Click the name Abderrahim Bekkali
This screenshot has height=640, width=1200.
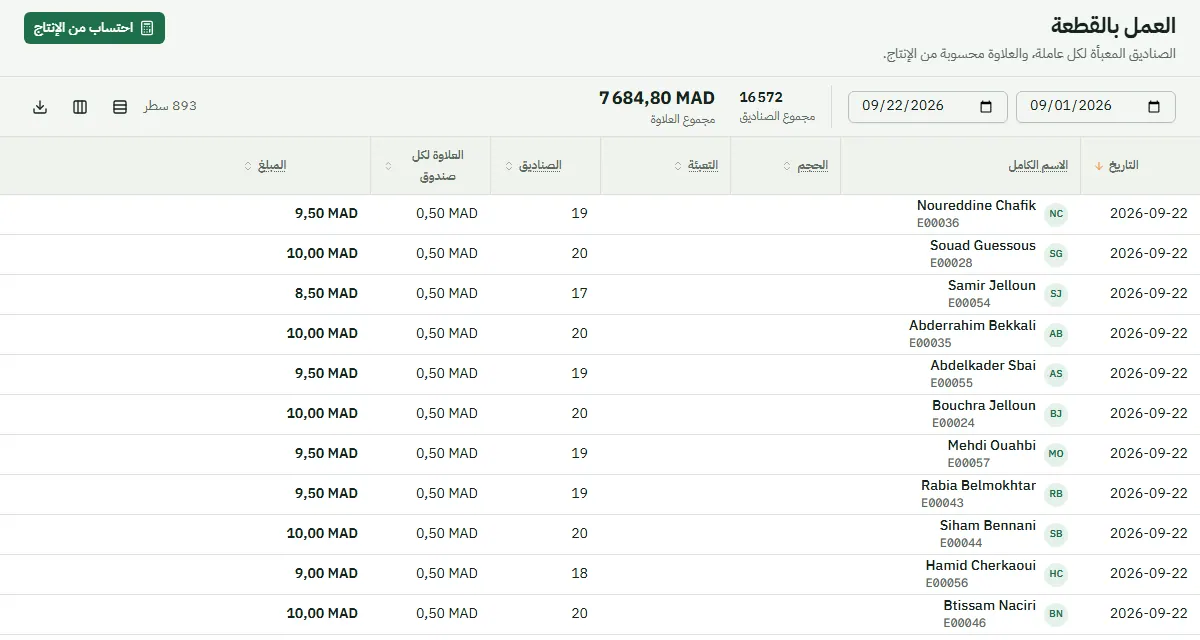972,326
